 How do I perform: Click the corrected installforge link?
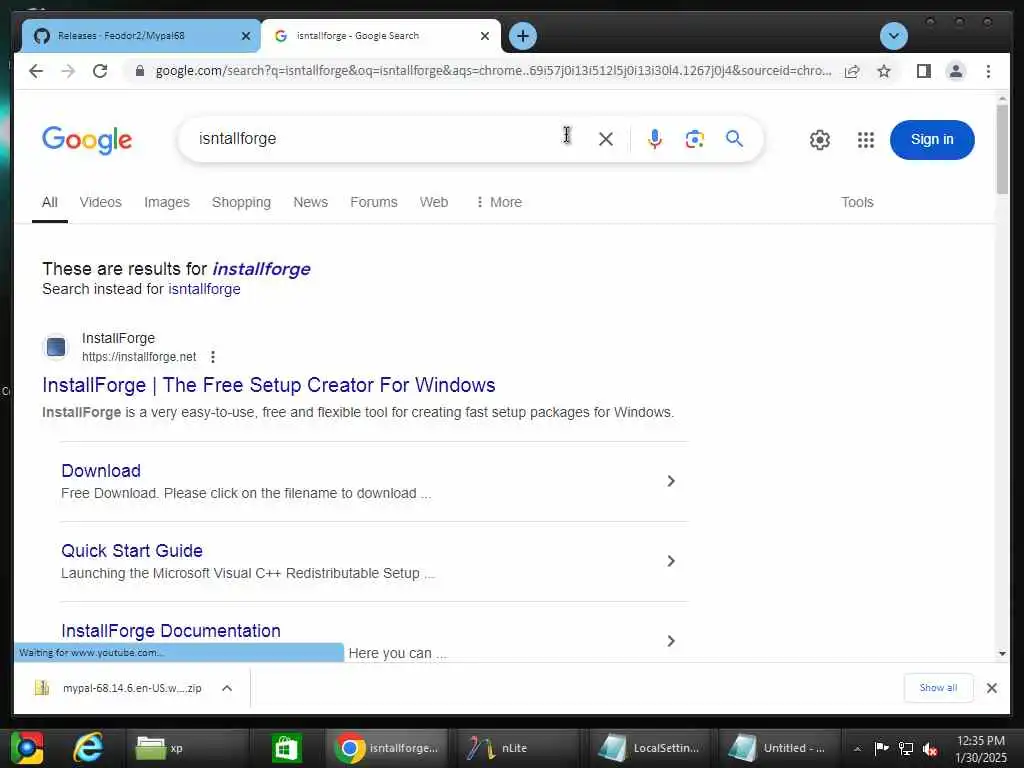261,269
